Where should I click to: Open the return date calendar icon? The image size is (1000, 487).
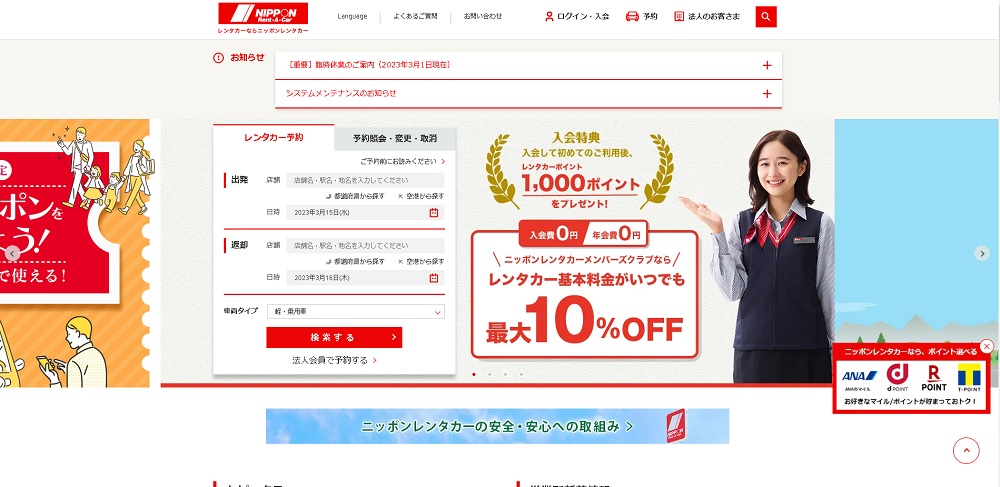(434, 278)
